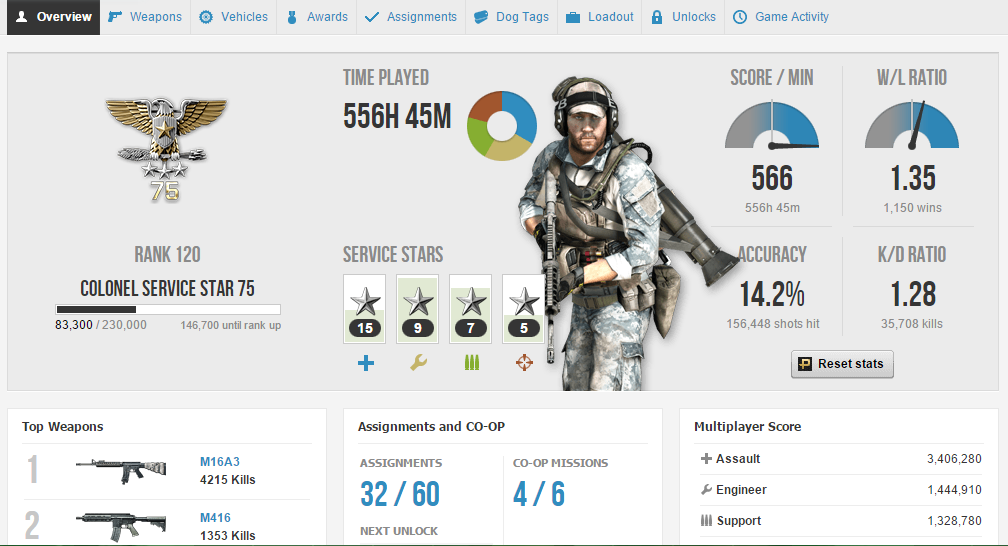Click the 32 / 60 assignments count
Image resolution: width=1008 pixels, height=546 pixels.
[400, 495]
